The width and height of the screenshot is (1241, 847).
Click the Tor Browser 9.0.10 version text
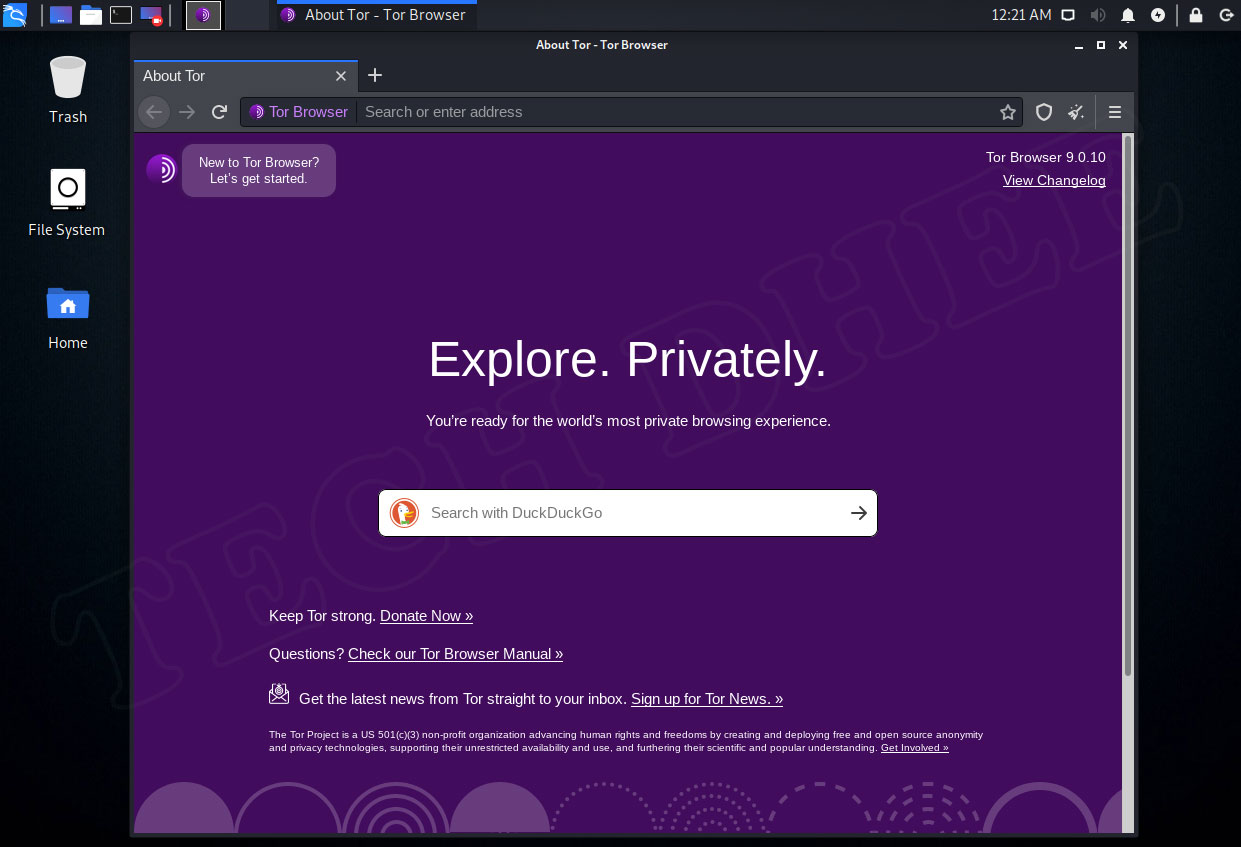coord(1046,157)
